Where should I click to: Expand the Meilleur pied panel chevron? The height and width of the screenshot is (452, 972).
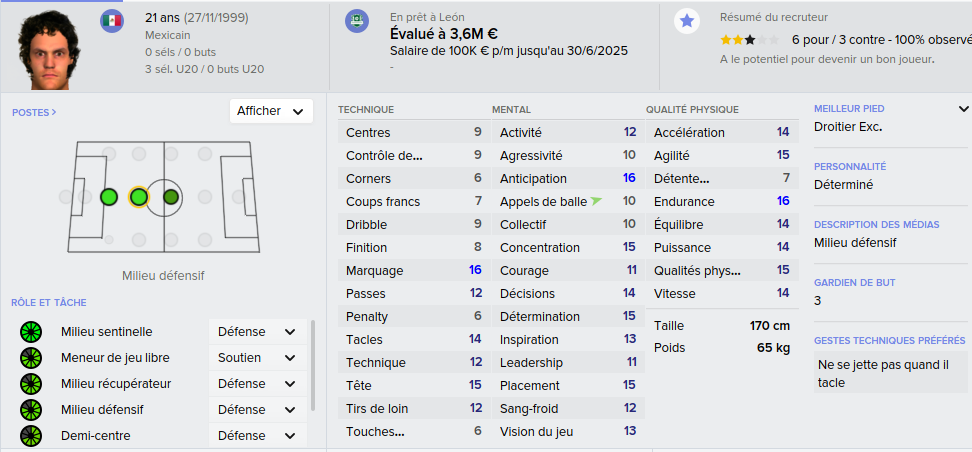pyautogui.click(x=963, y=109)
